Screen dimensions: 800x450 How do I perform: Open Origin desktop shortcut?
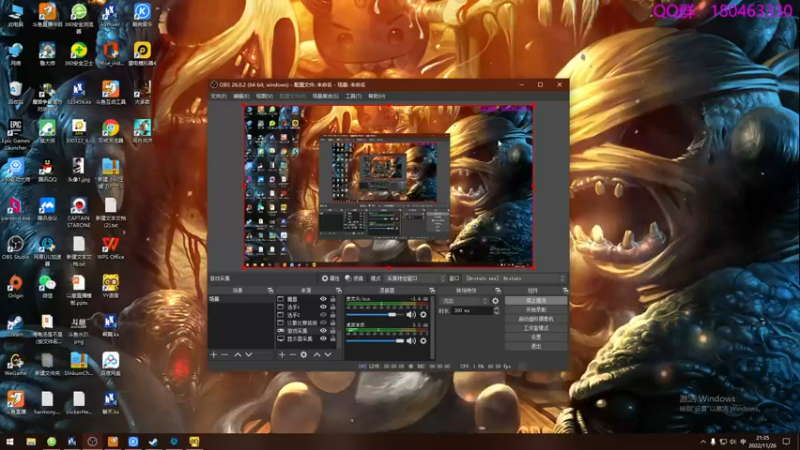click(x=15, y=286)
